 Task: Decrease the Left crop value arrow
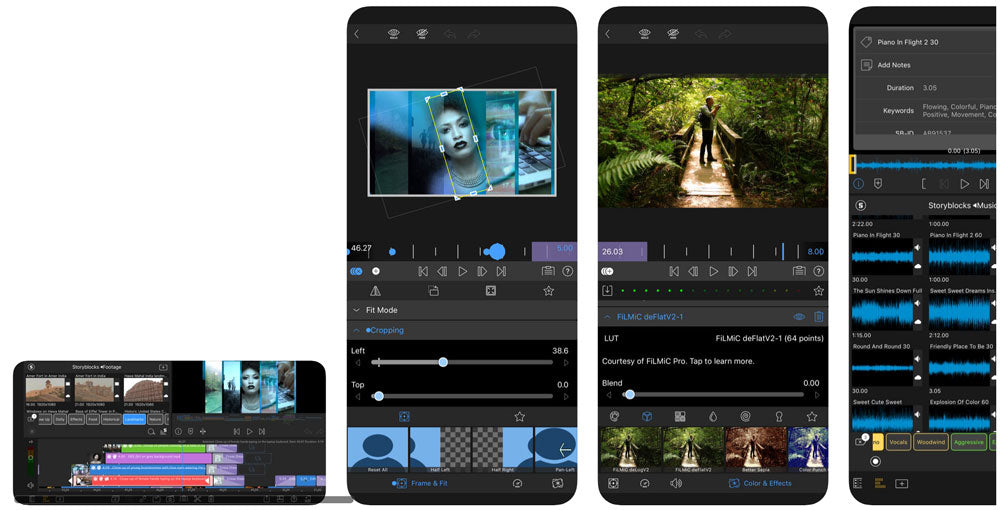[357, 363]
